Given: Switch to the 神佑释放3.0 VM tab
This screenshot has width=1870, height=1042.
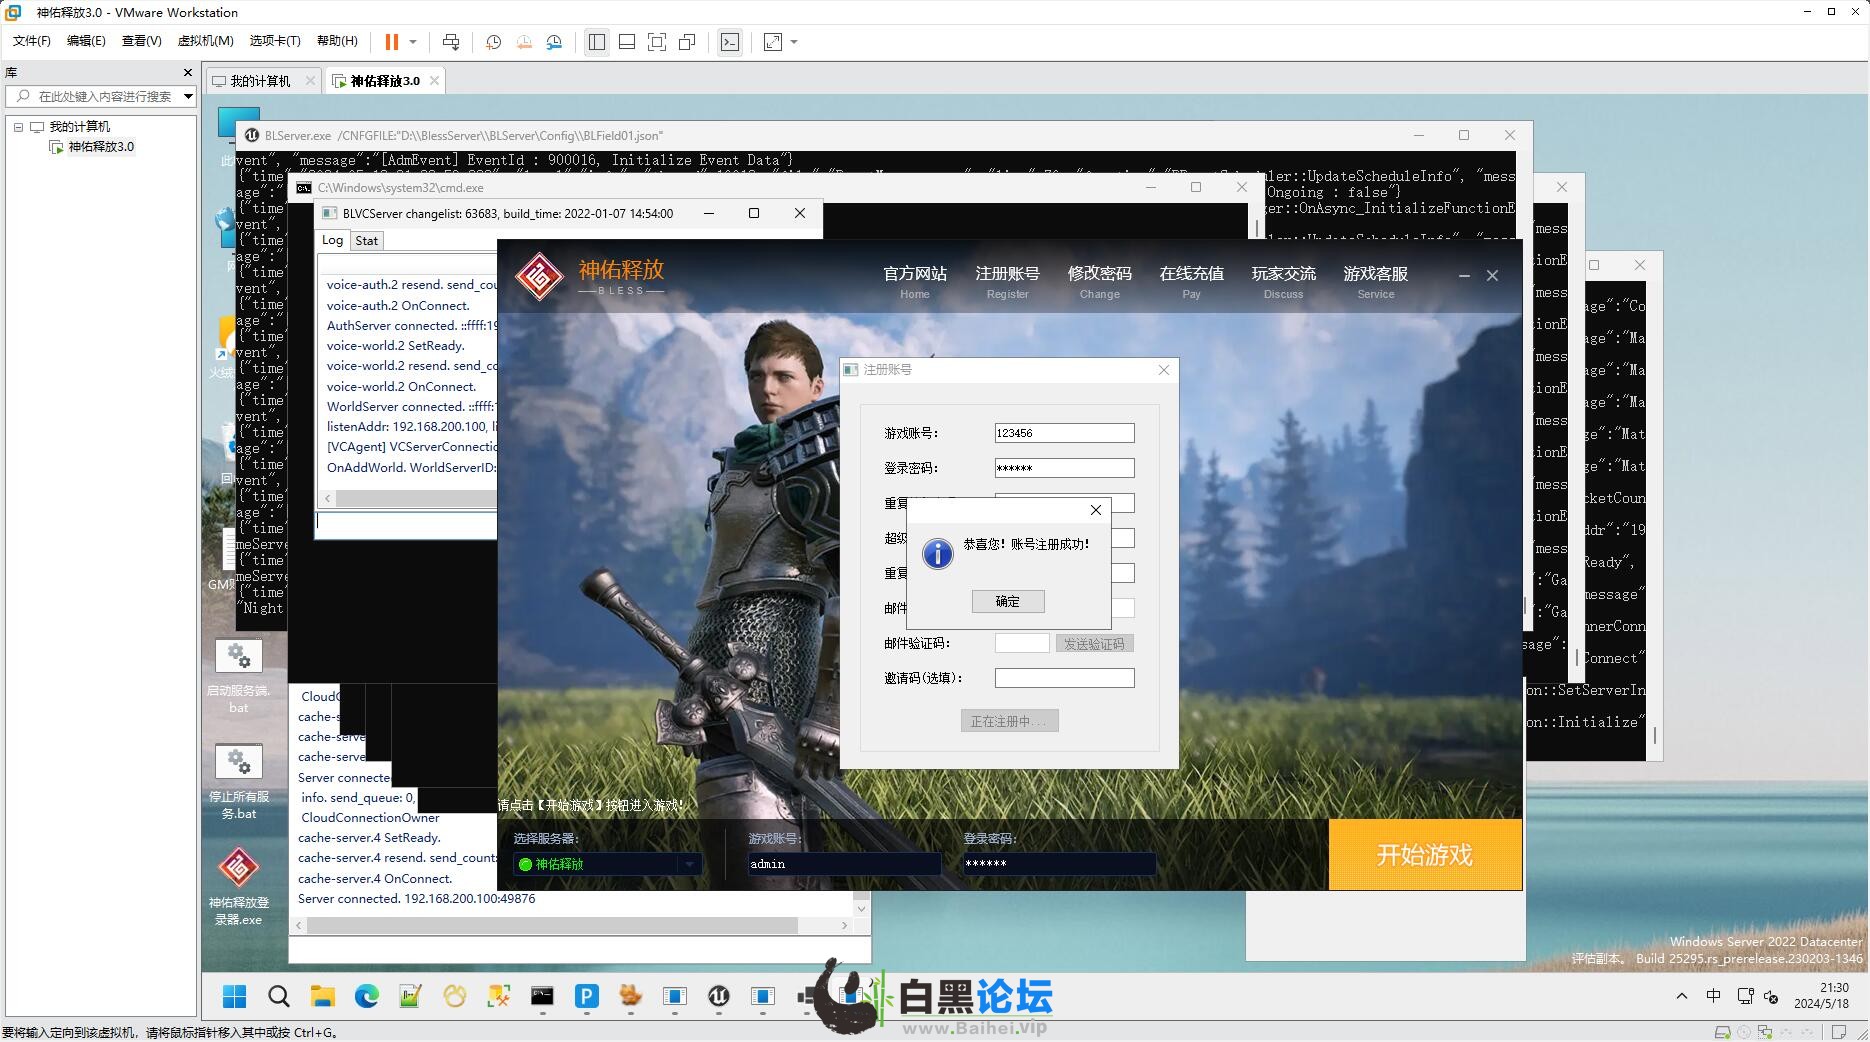Looking at the screenshot, I should 385,81.
